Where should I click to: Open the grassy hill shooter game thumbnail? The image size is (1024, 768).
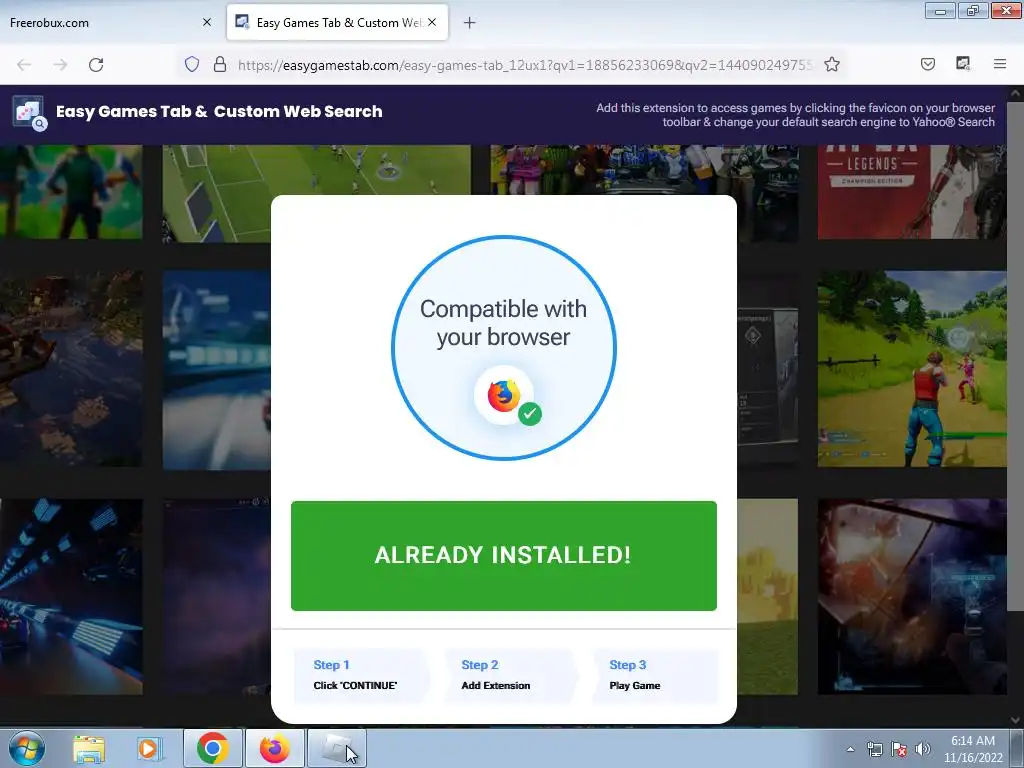[x=912, y=369]
